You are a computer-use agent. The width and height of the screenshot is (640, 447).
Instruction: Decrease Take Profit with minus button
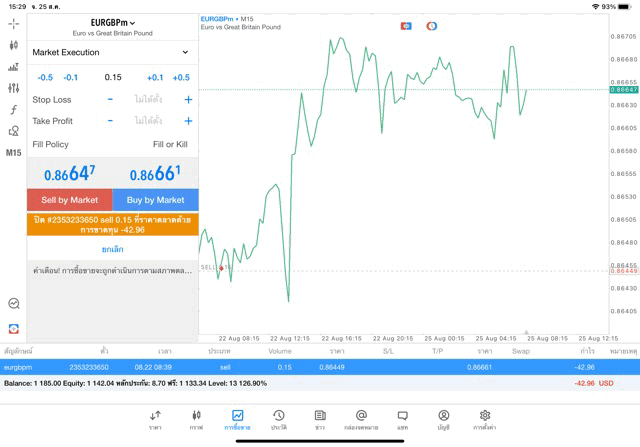pyautogui.click(x=110, y=121)
